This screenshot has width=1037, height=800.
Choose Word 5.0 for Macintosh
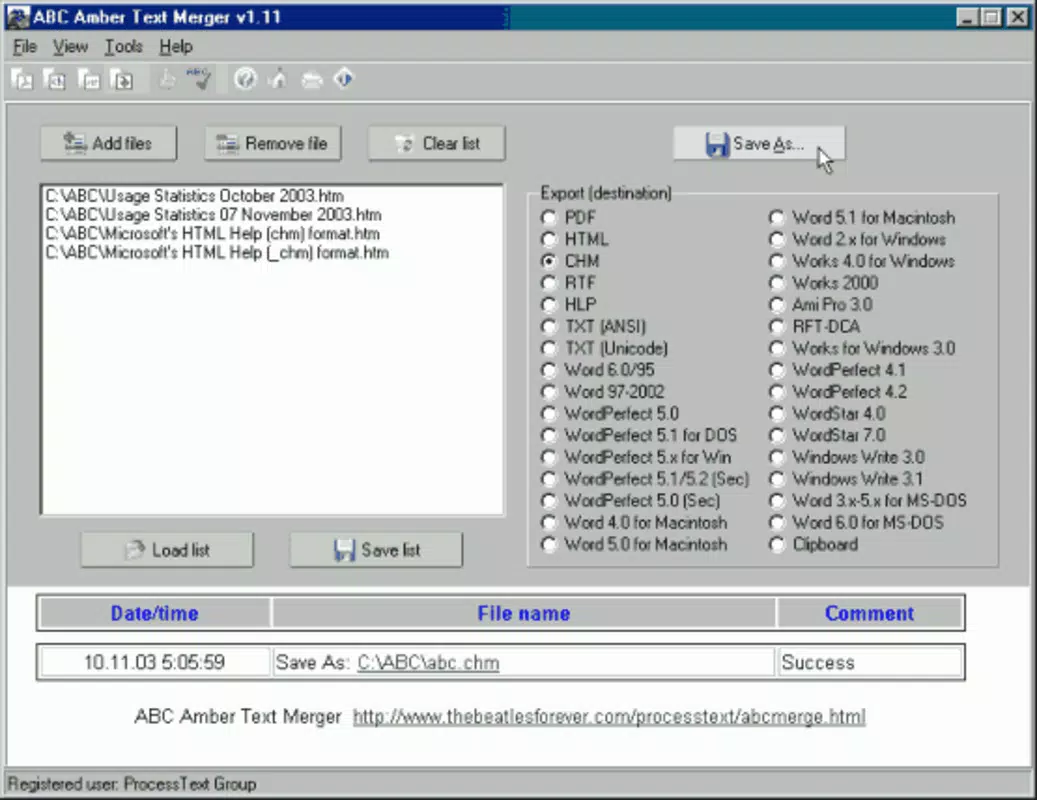(634, 545)
